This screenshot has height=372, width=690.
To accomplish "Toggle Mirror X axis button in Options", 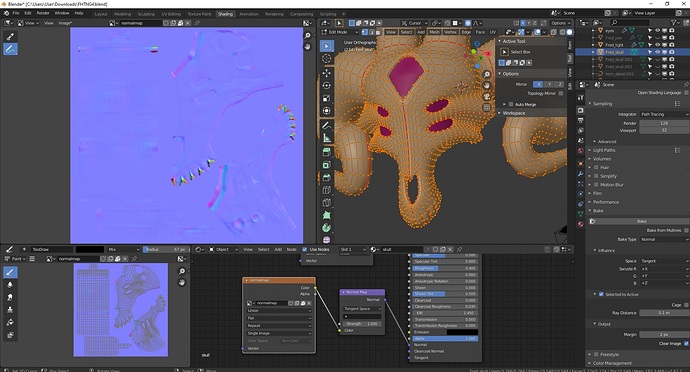I will (x=538, y=84).
